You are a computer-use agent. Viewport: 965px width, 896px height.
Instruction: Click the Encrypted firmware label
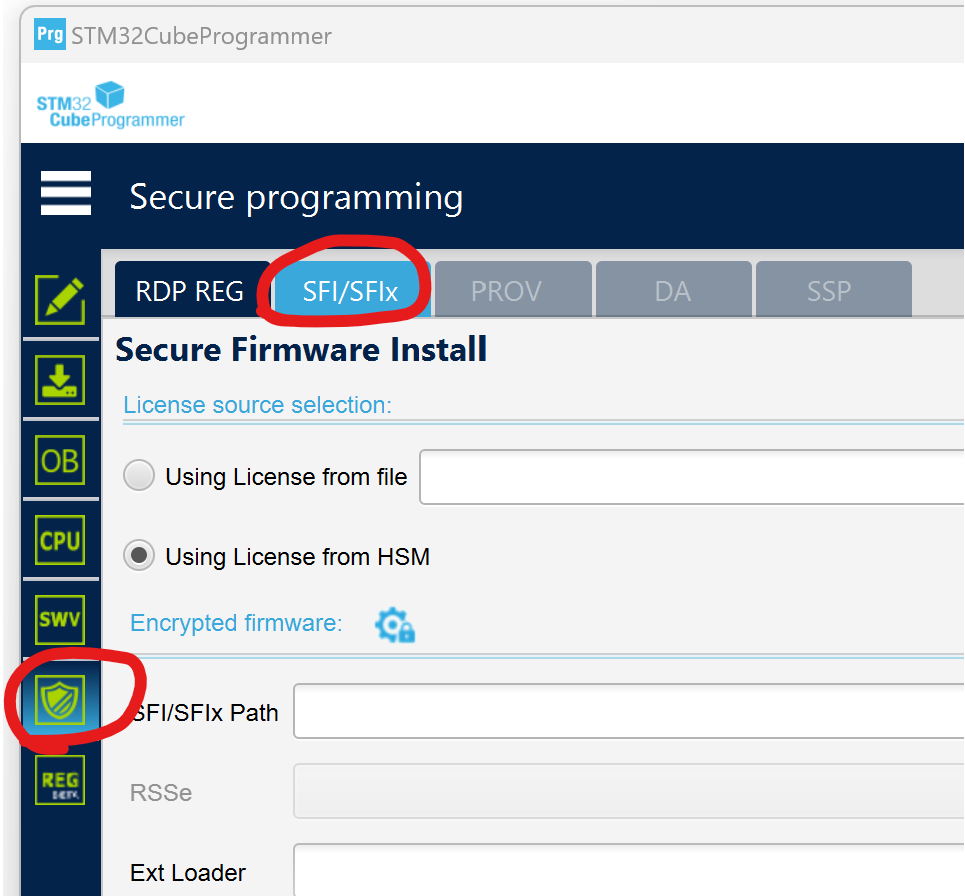click(x=236, y=623)
